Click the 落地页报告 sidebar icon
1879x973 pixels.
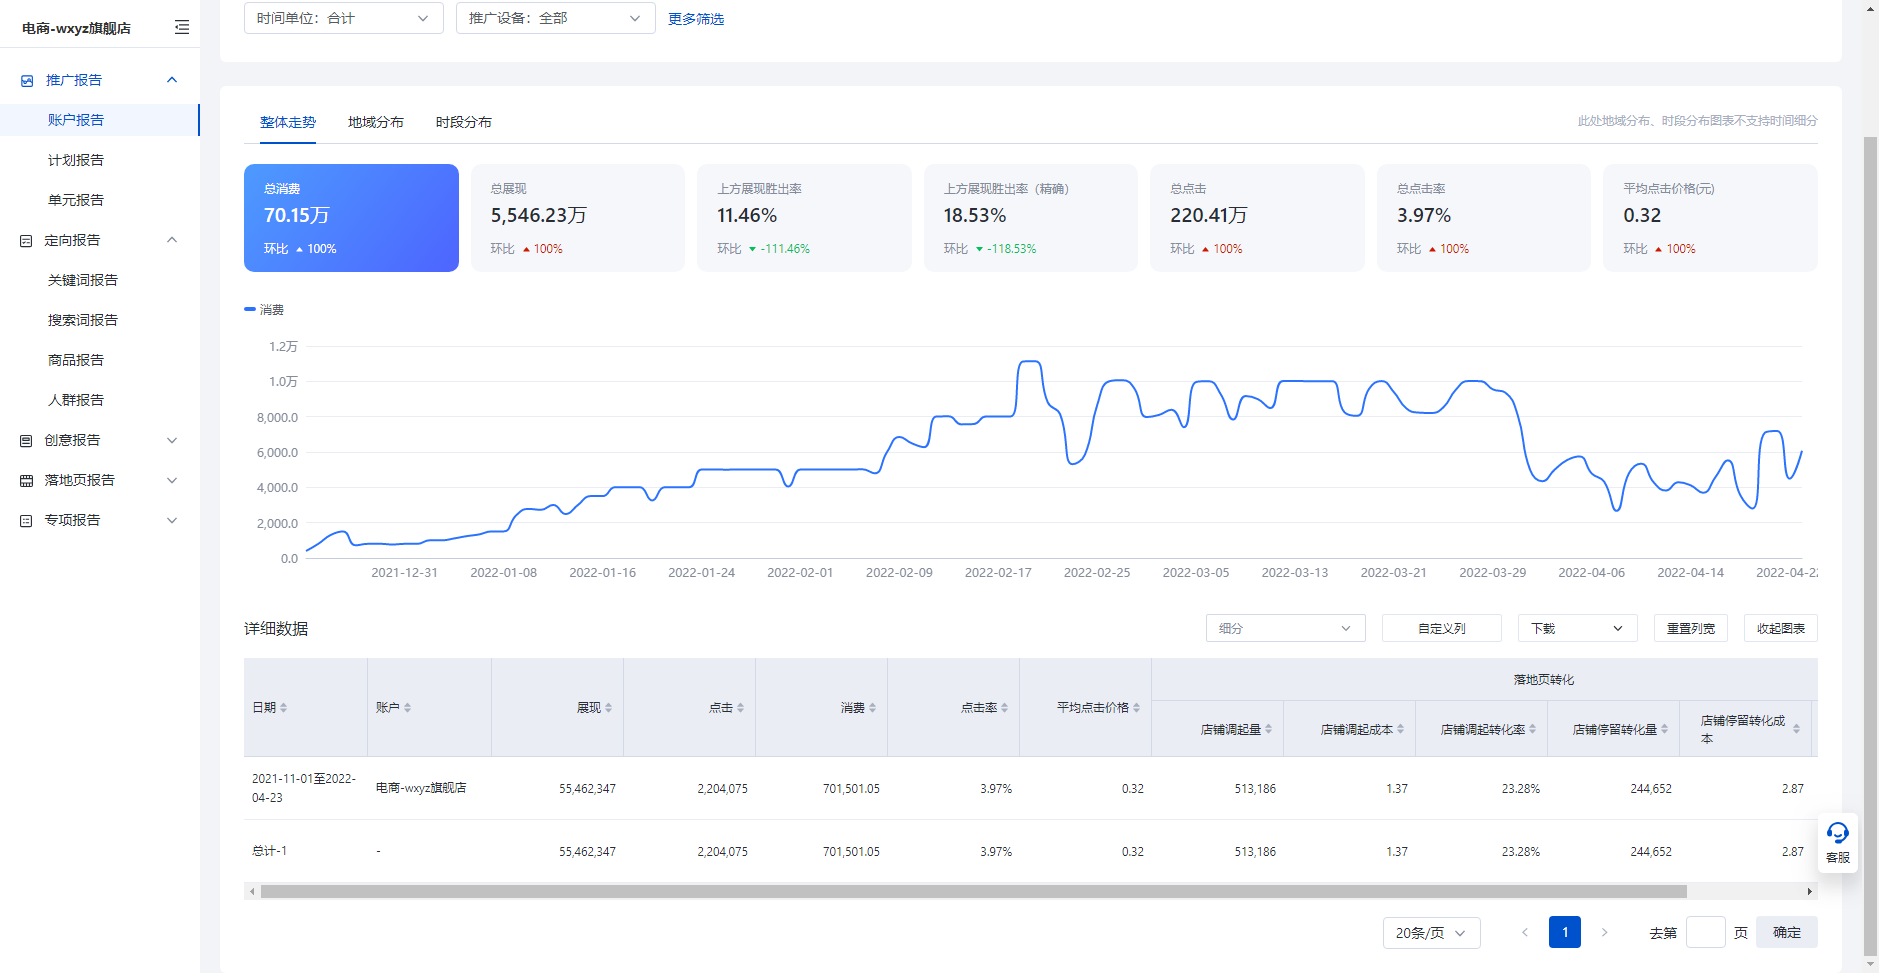point(27,480)
